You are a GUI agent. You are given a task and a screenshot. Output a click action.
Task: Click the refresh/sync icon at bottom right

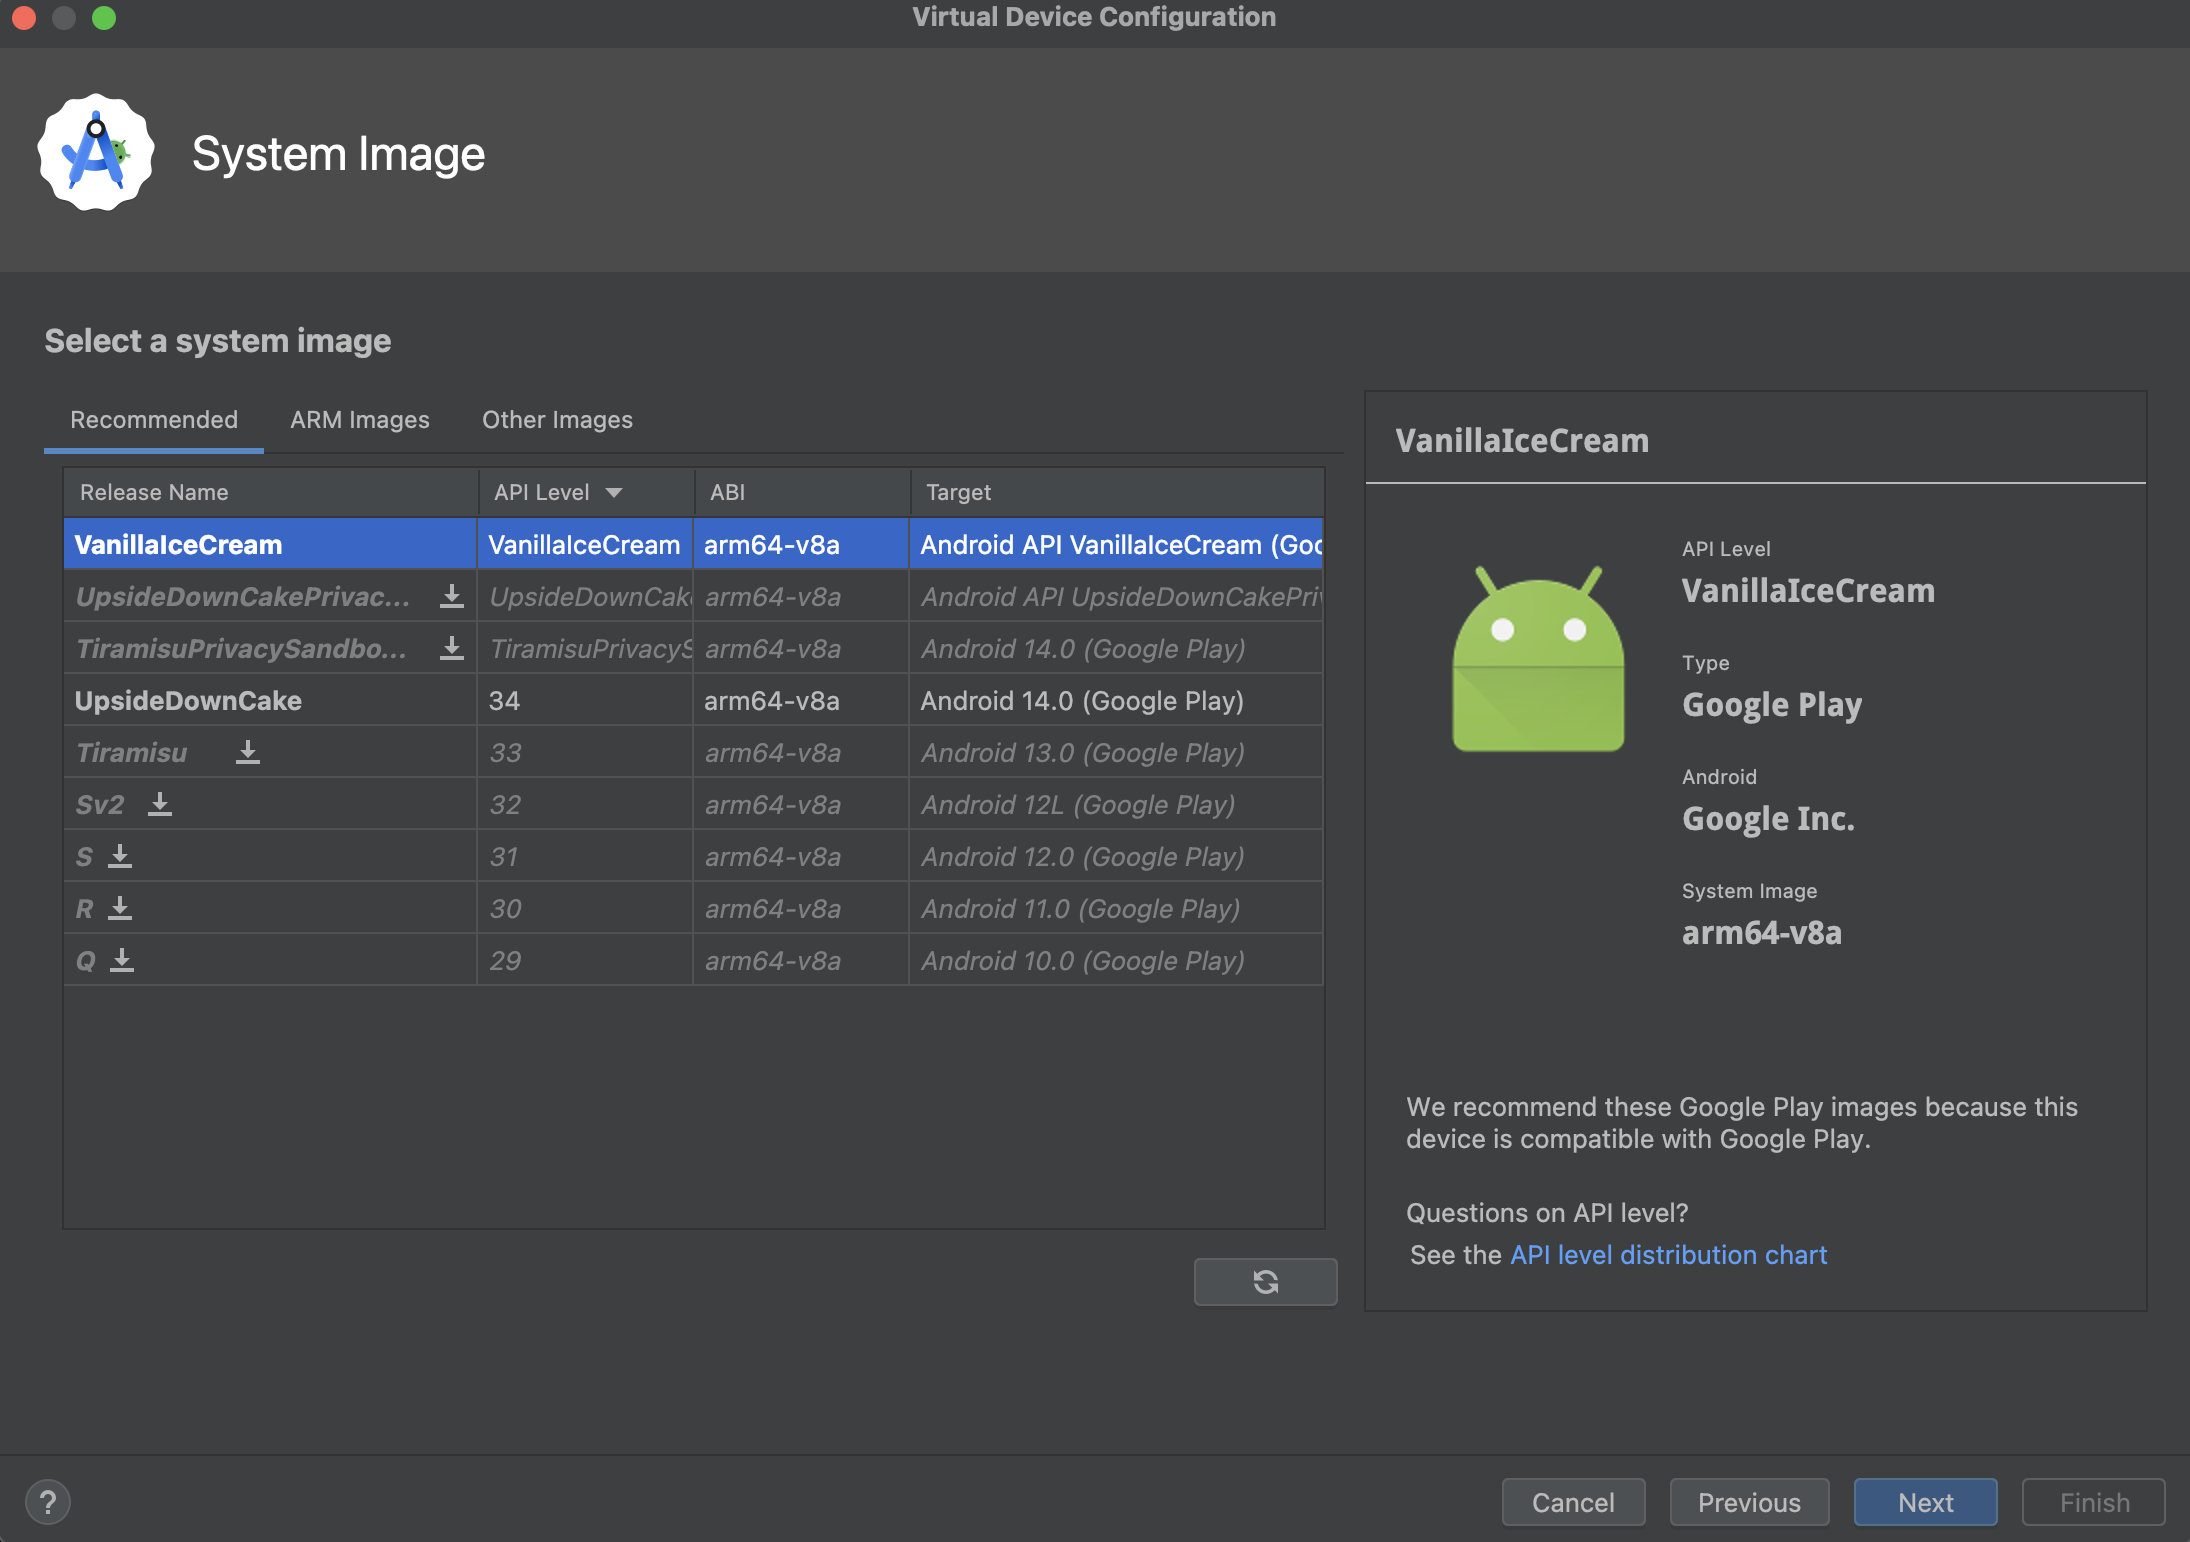tap(1264, 1280)
